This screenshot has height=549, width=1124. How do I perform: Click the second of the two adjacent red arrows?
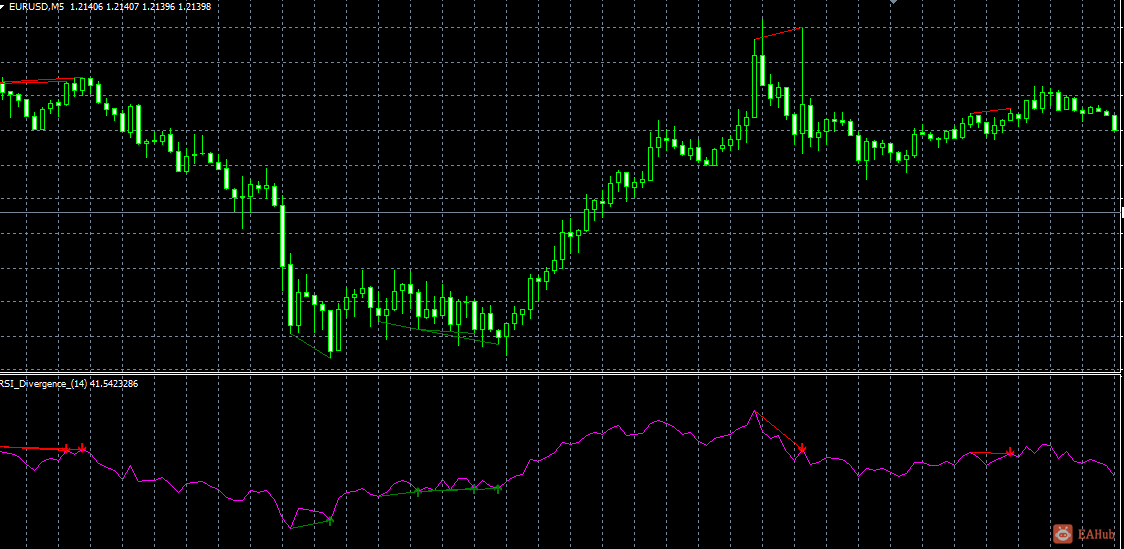pos(82,448)
